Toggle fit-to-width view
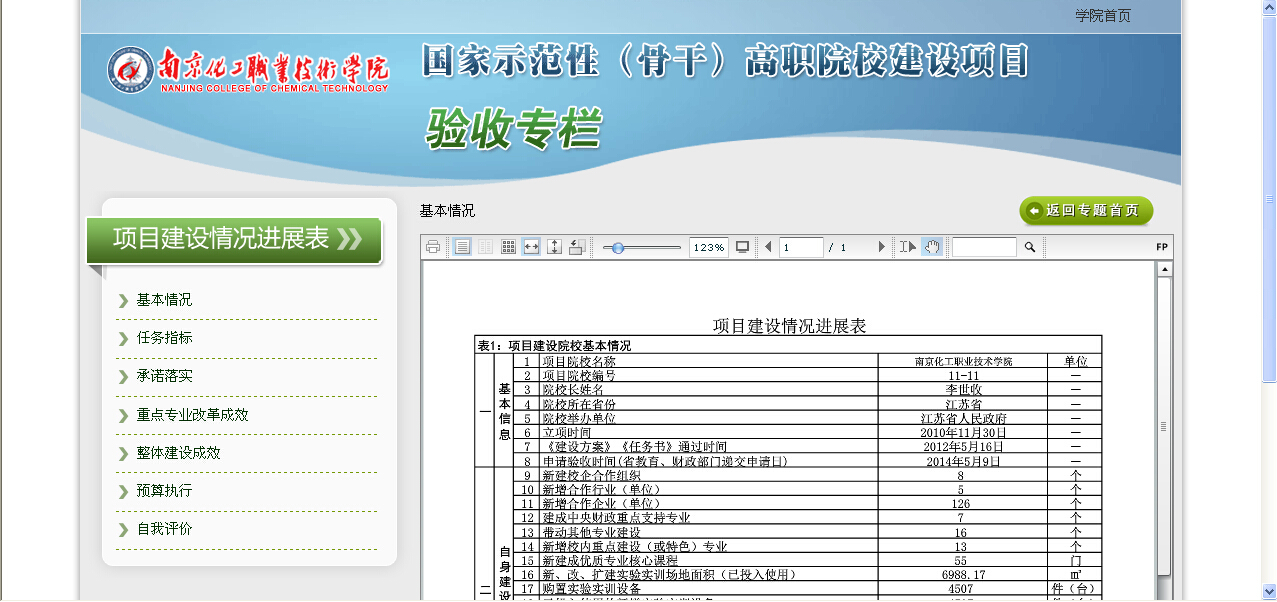 point(531,247)
